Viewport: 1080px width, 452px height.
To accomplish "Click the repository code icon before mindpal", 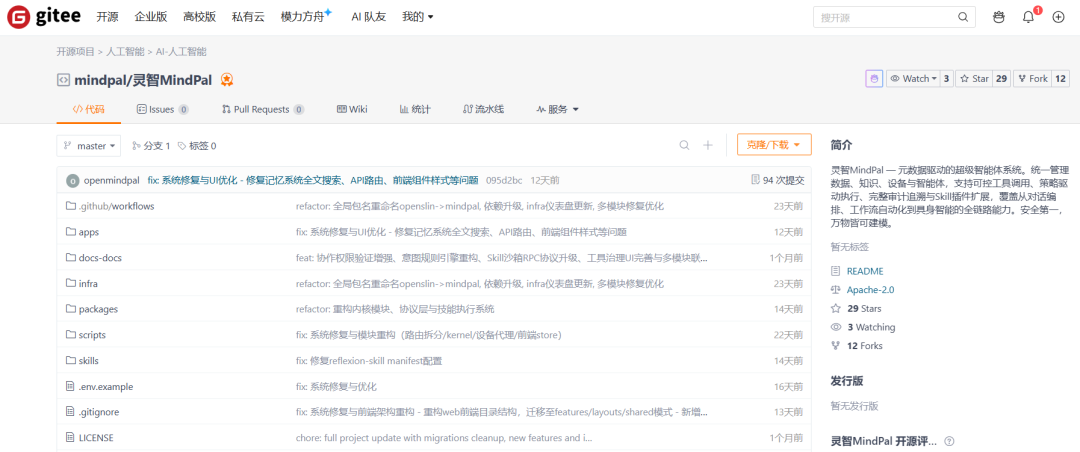I will [x=63, y=79].
